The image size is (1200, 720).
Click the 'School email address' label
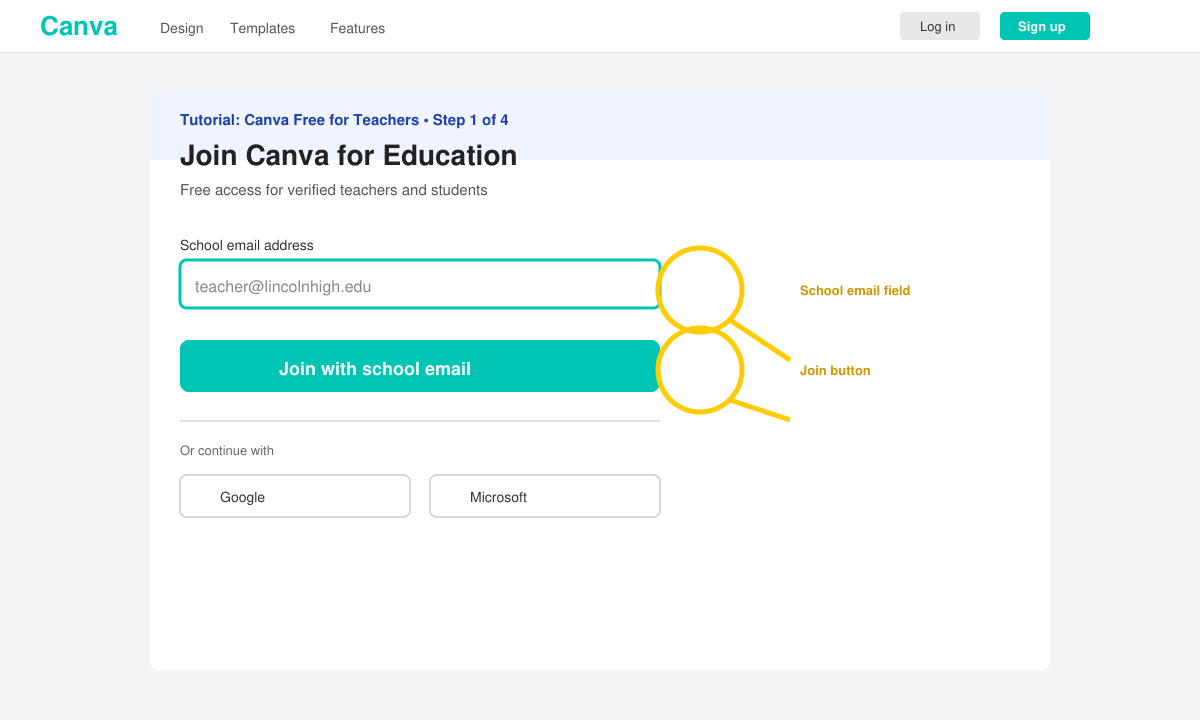coord(247,245)
